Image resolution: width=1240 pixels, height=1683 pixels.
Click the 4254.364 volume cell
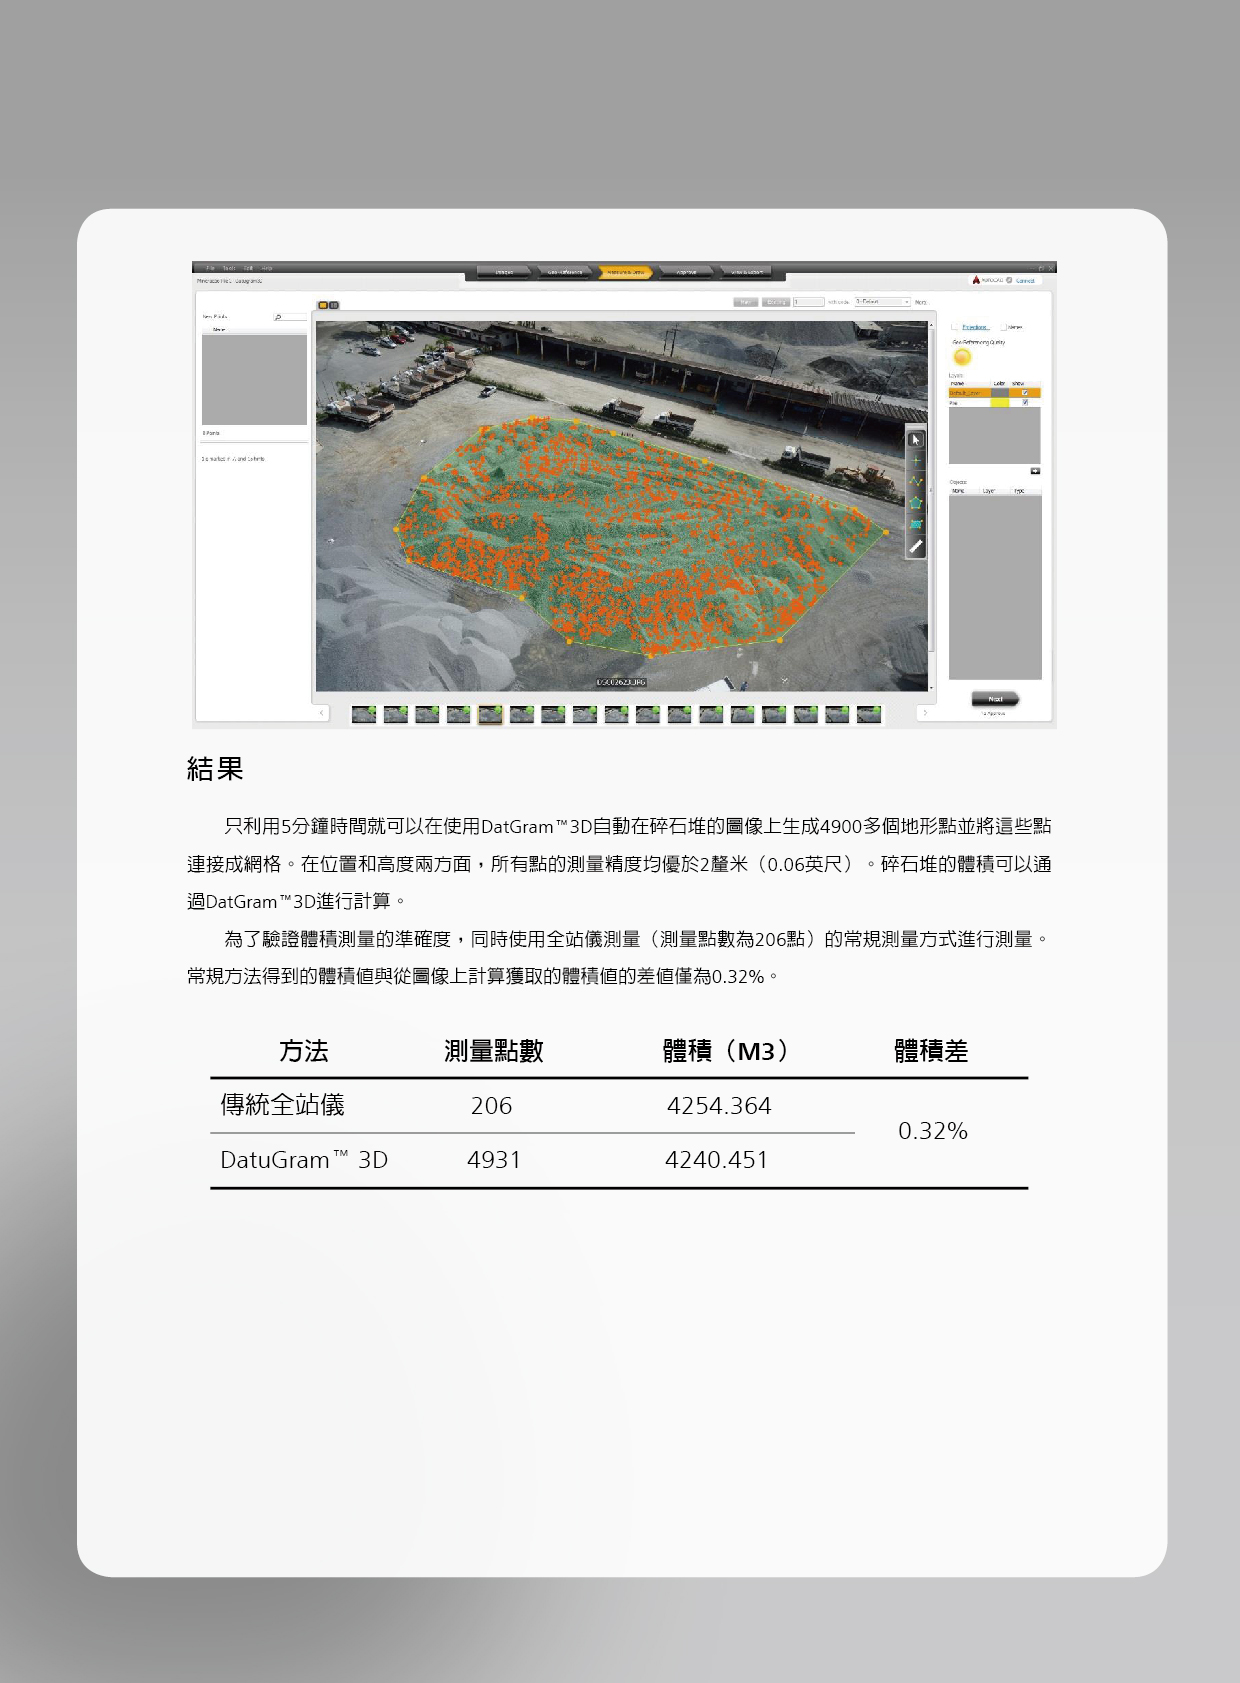[x=719, y=1106]
